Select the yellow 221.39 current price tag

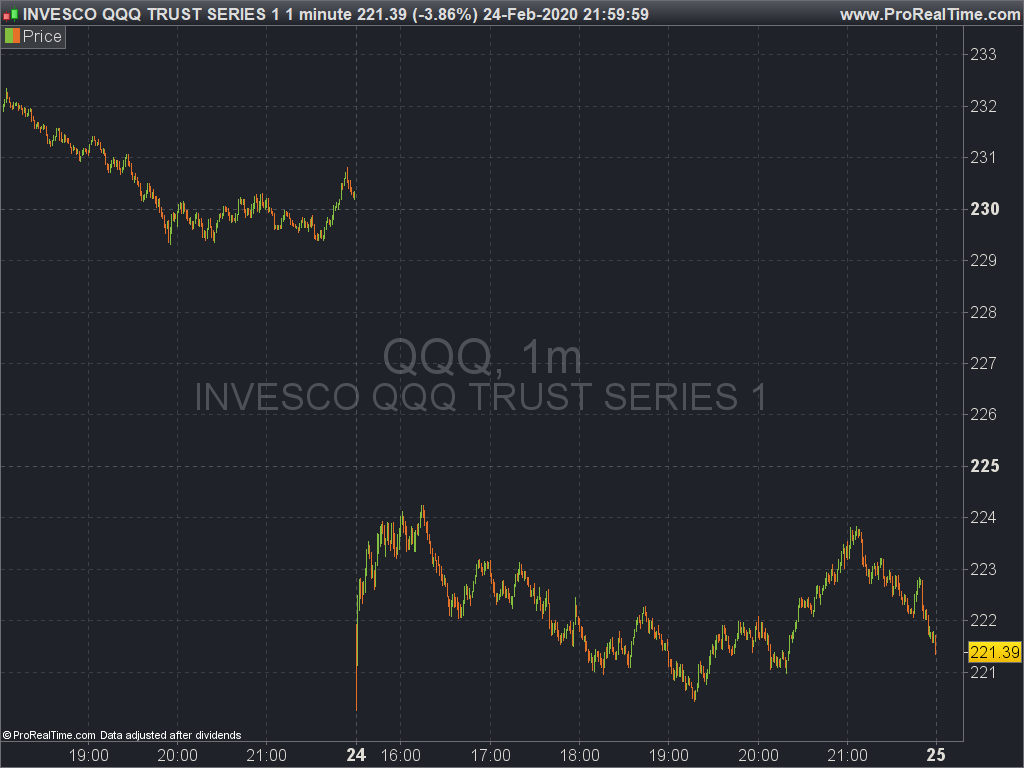(994, 652)
